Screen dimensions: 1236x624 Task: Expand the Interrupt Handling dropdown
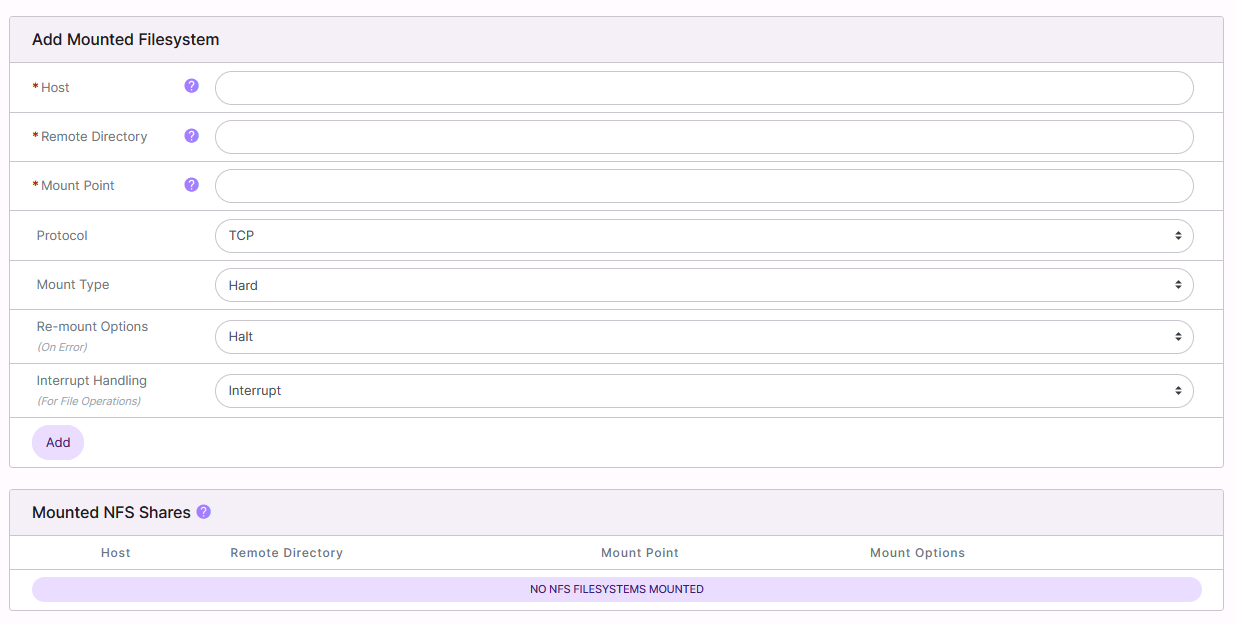coord(704,391)
